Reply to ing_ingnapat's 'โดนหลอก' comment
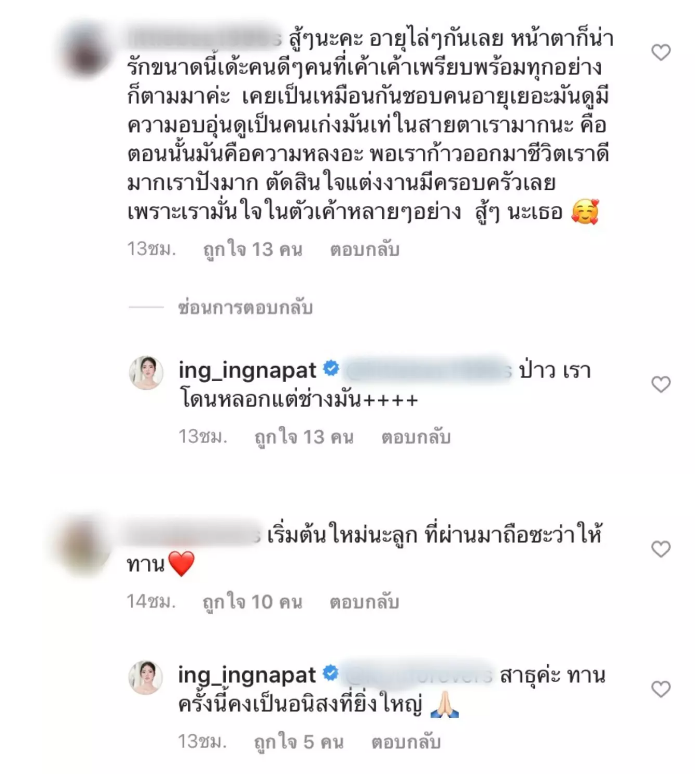 (416, 437)
